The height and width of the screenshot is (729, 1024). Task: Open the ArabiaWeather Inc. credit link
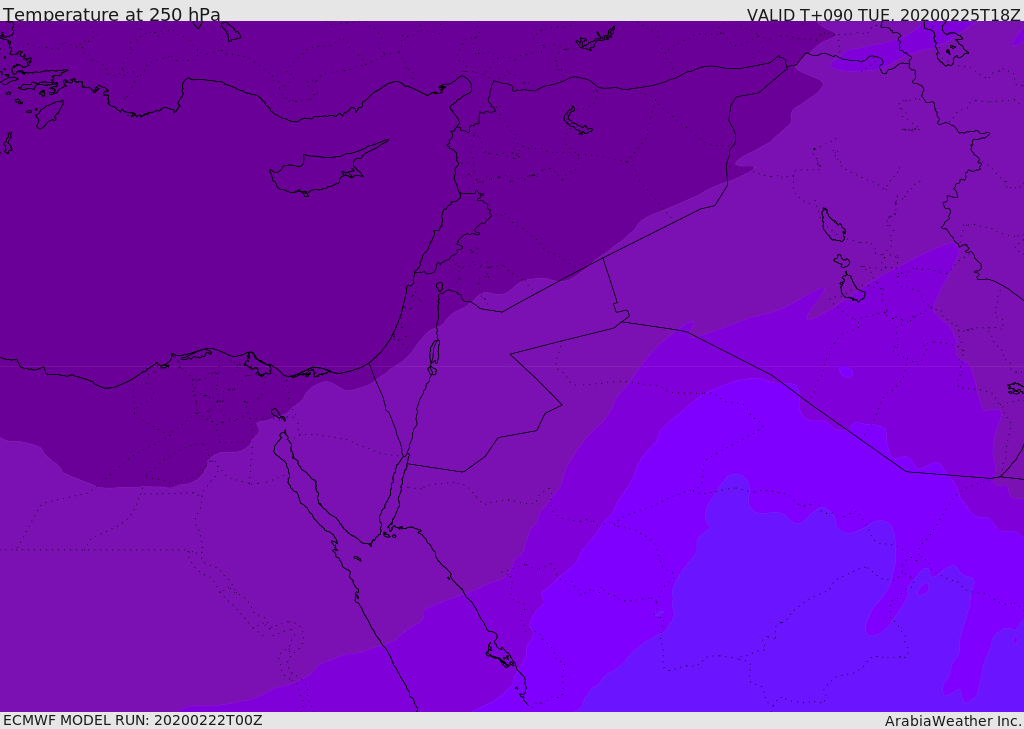[x=953, y=721]
